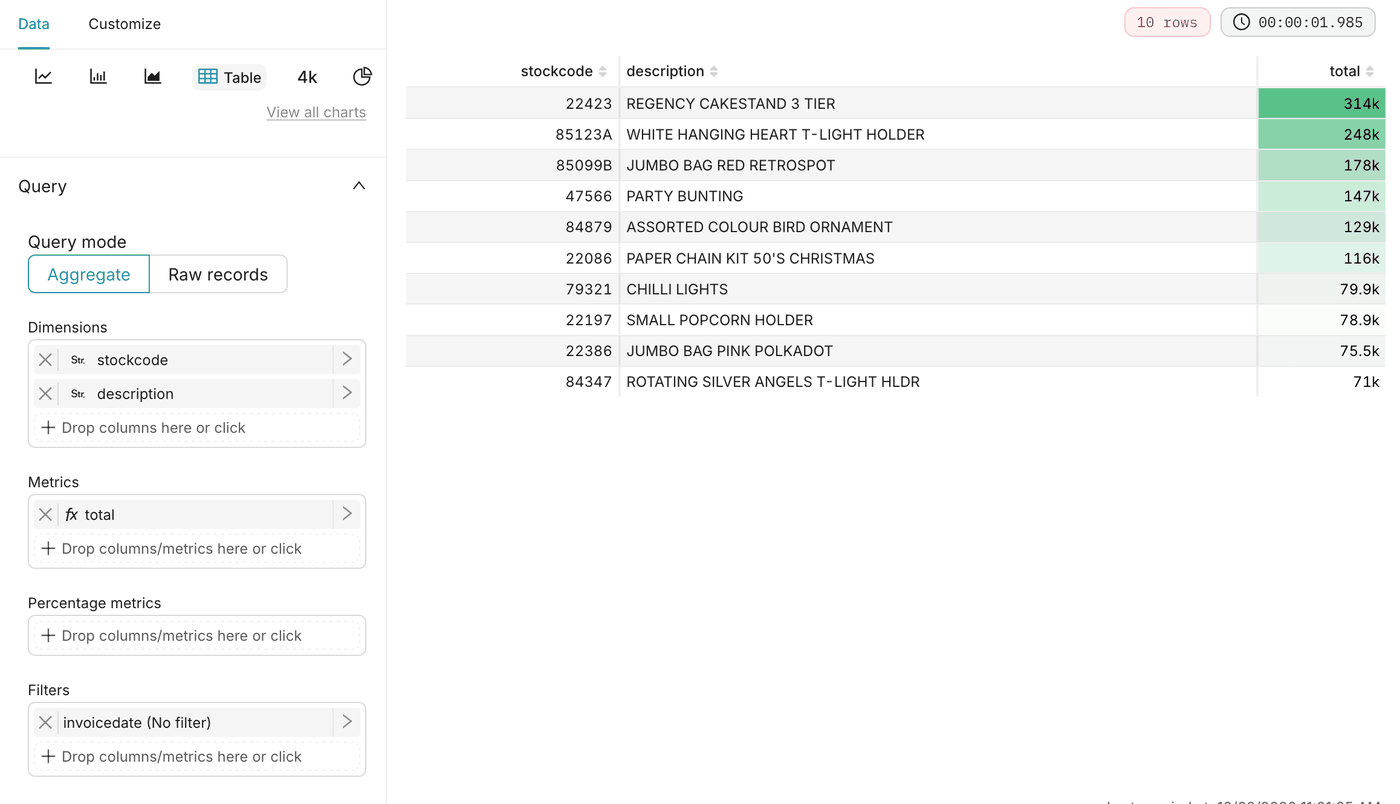Switch query mode to Aggregate

[x=89, y=274]
